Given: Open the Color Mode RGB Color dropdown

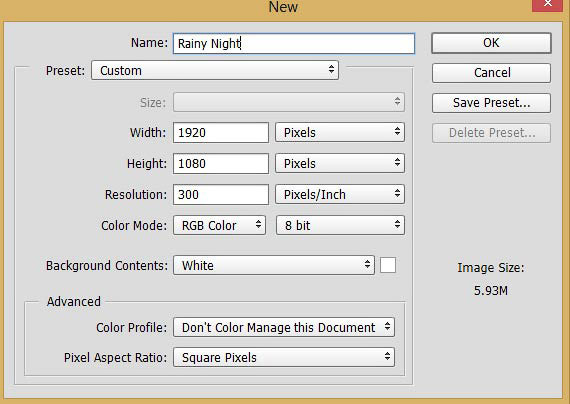Looking at the screenshot, I should coord(220,225).
